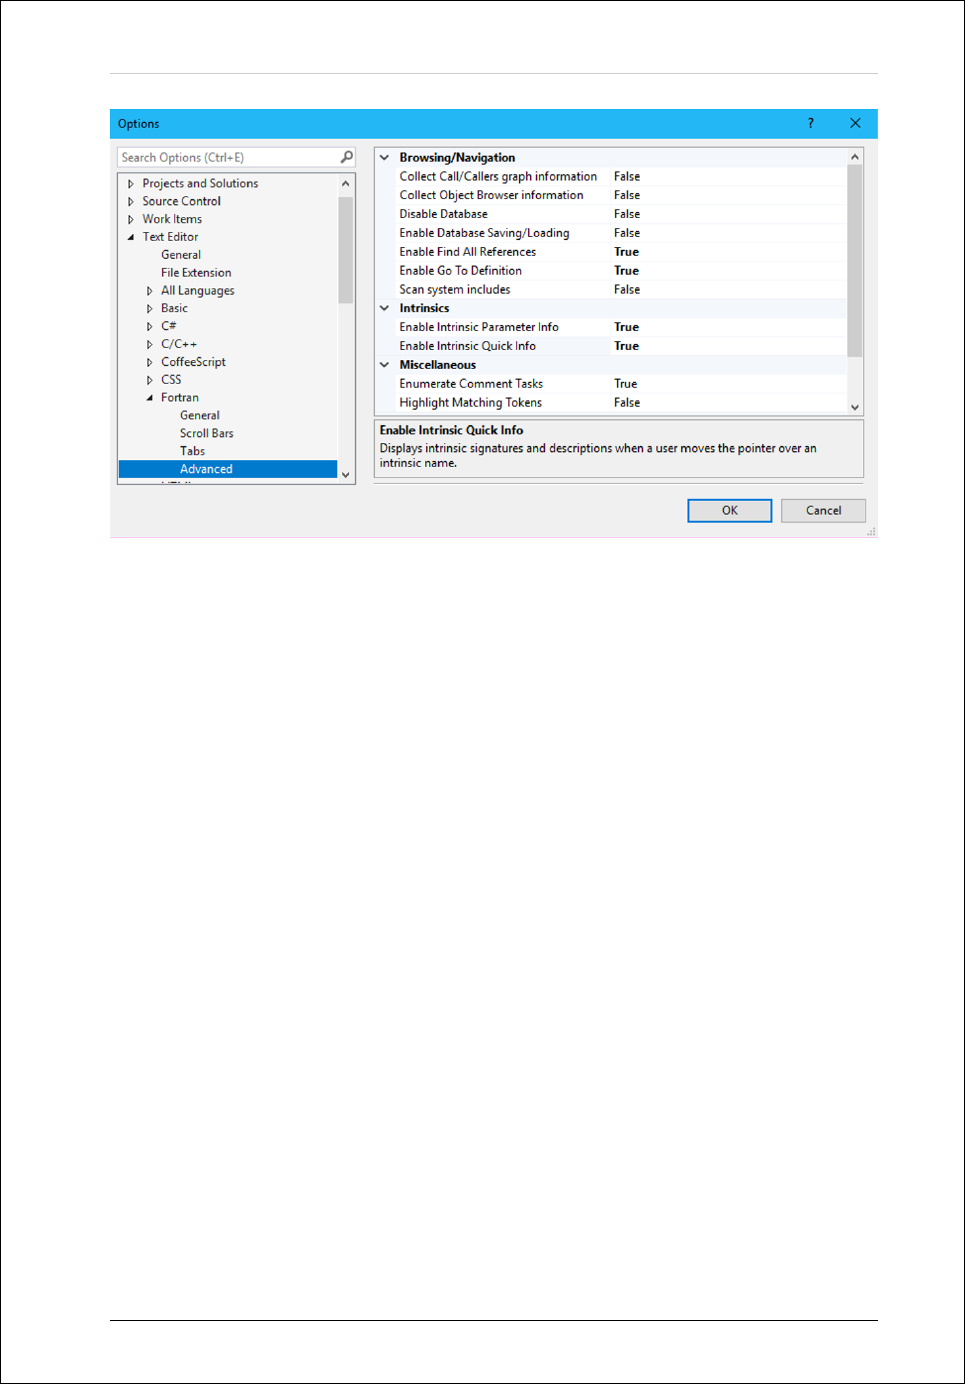Collapse the Miscellaneous category
The image size is (965, 1384).
[x=384, y=365]
